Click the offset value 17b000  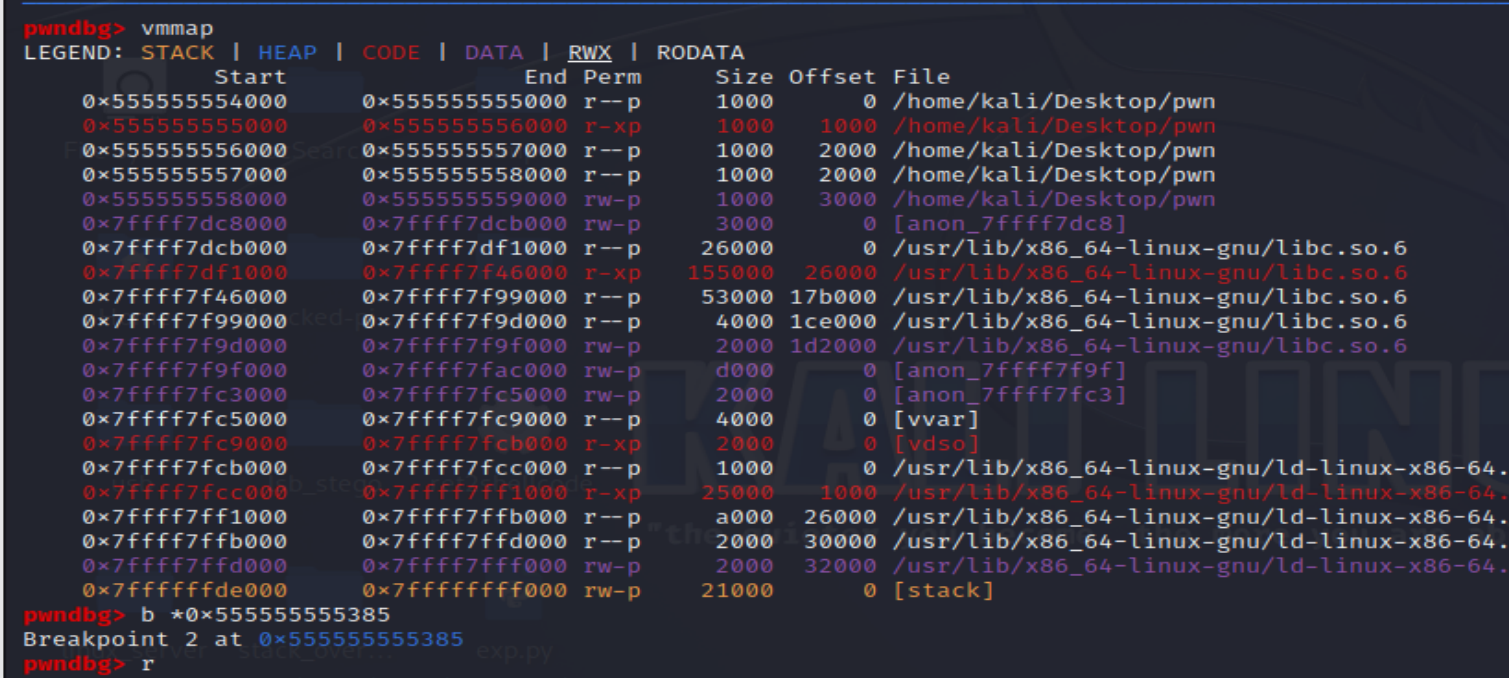(832, 297)
